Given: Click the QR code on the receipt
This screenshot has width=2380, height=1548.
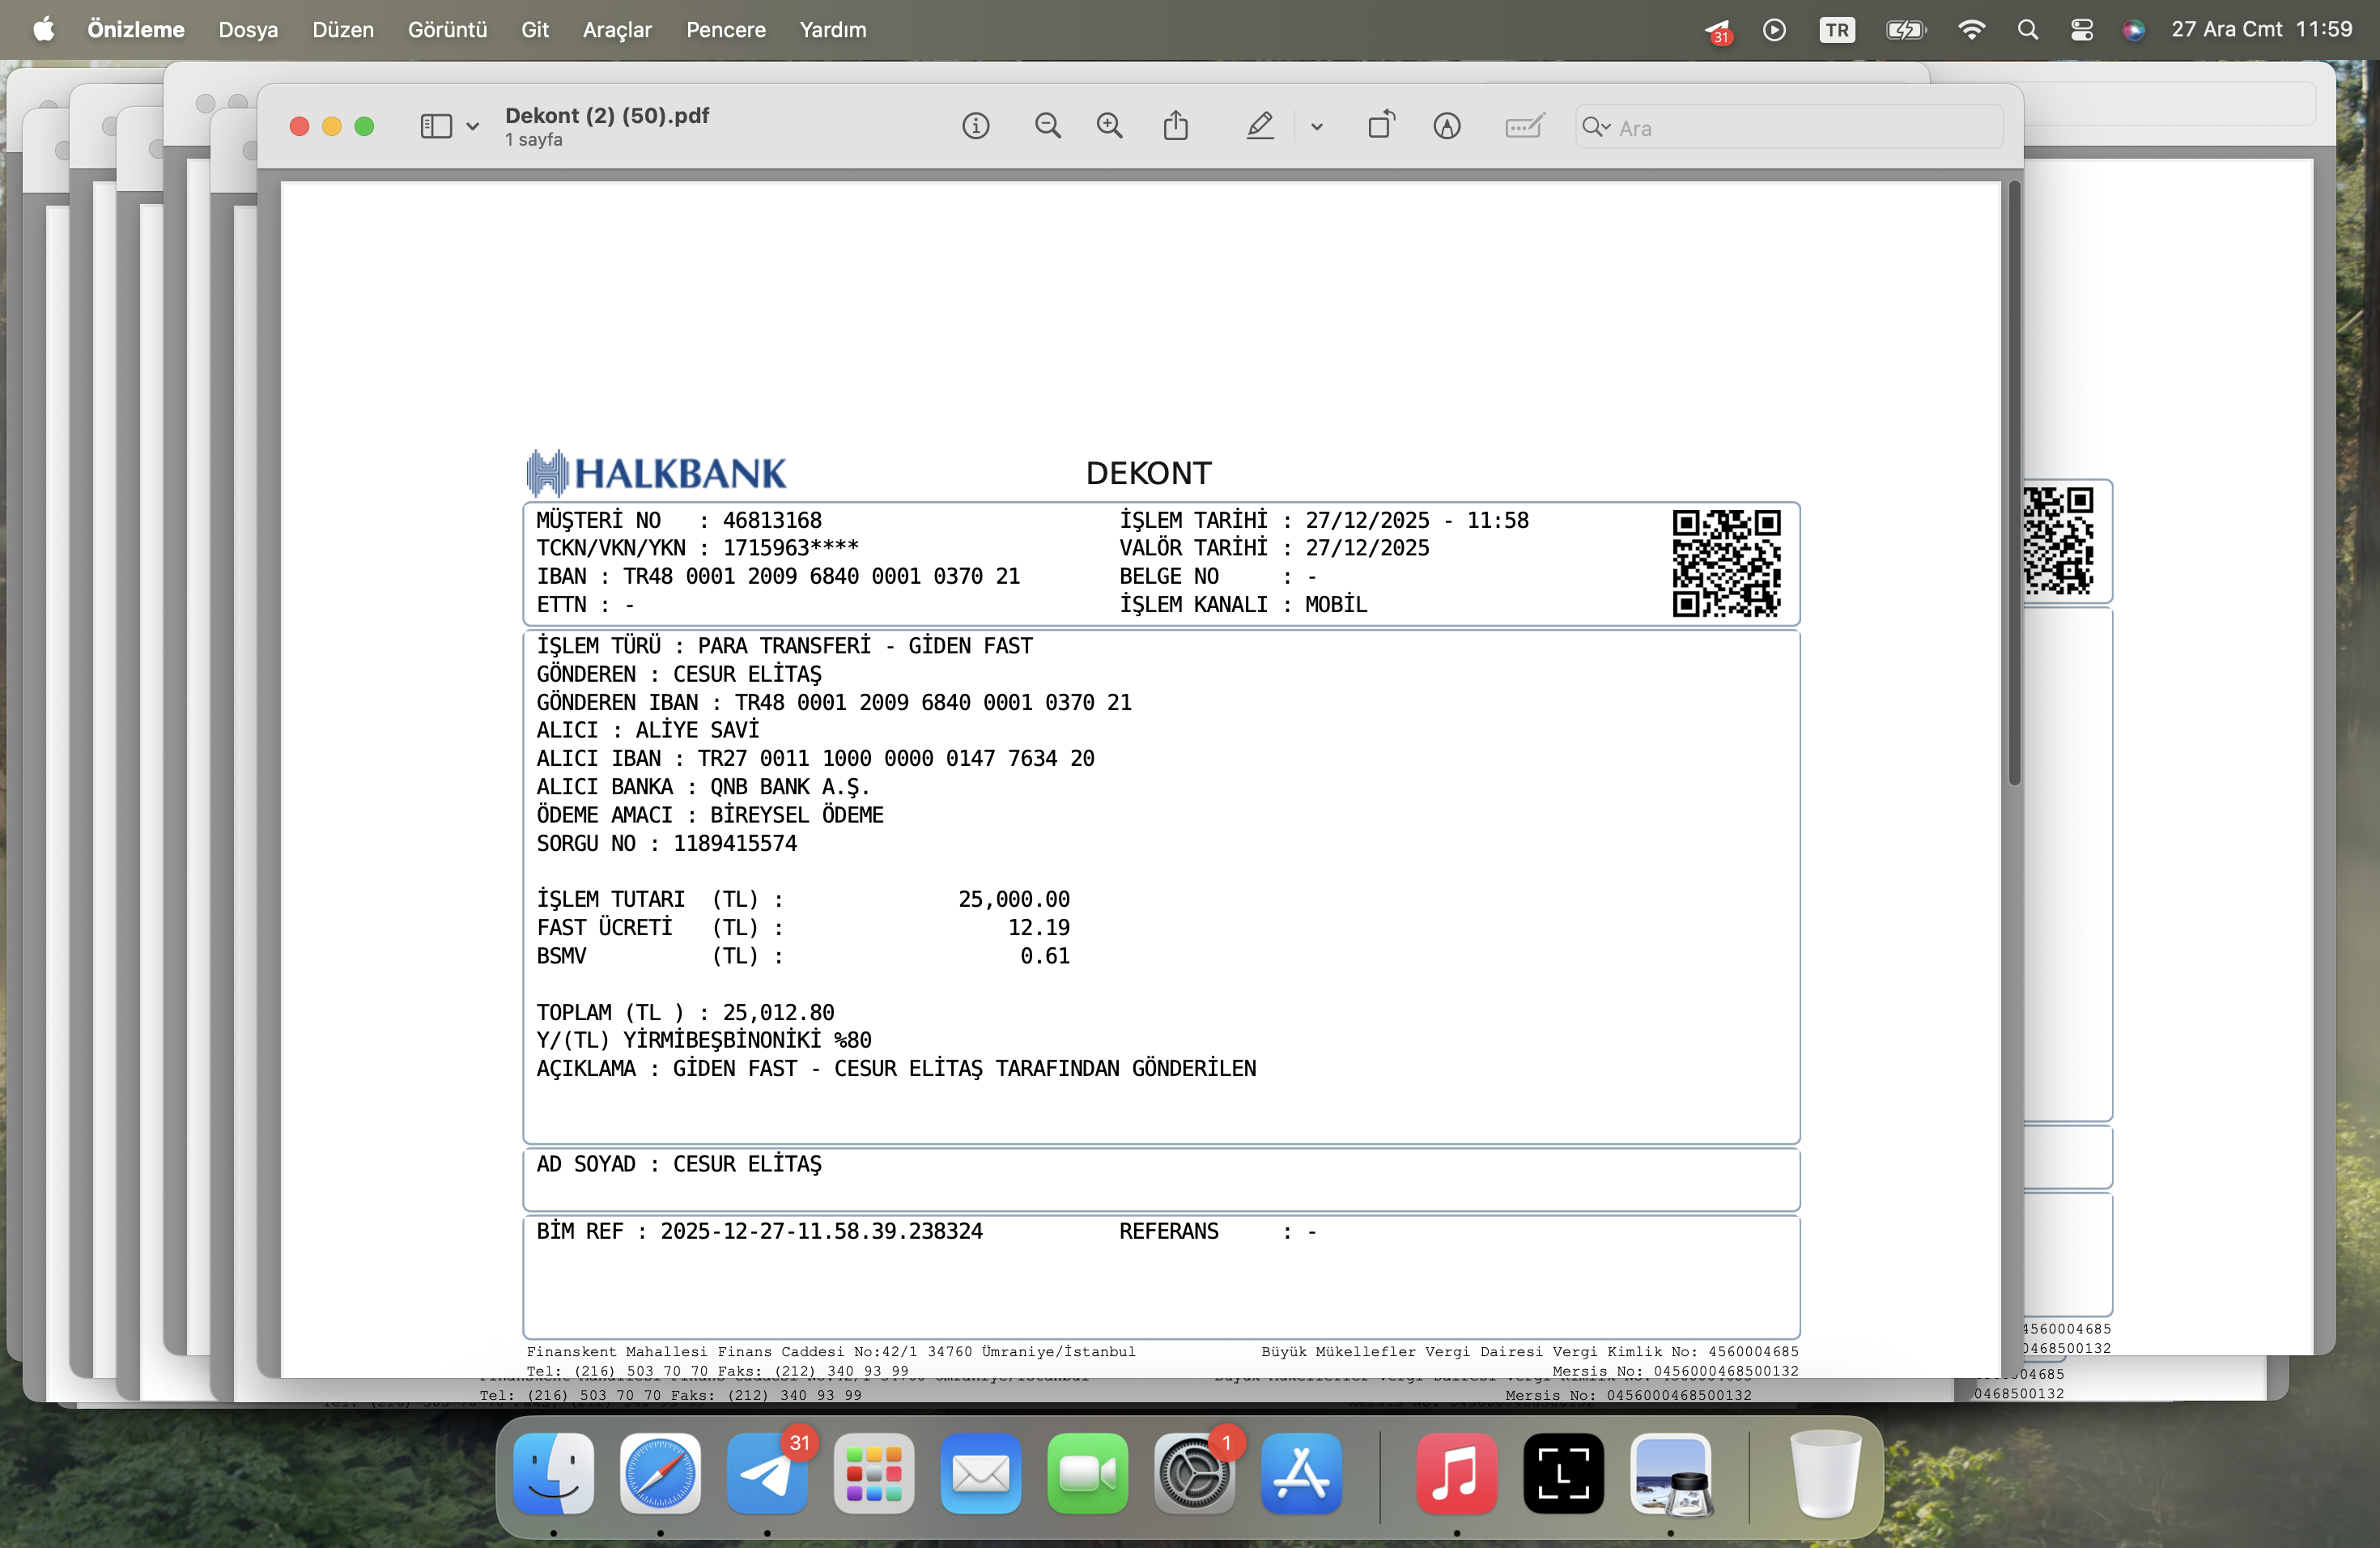Looking at the screenshot, I should coord(1726,563).
